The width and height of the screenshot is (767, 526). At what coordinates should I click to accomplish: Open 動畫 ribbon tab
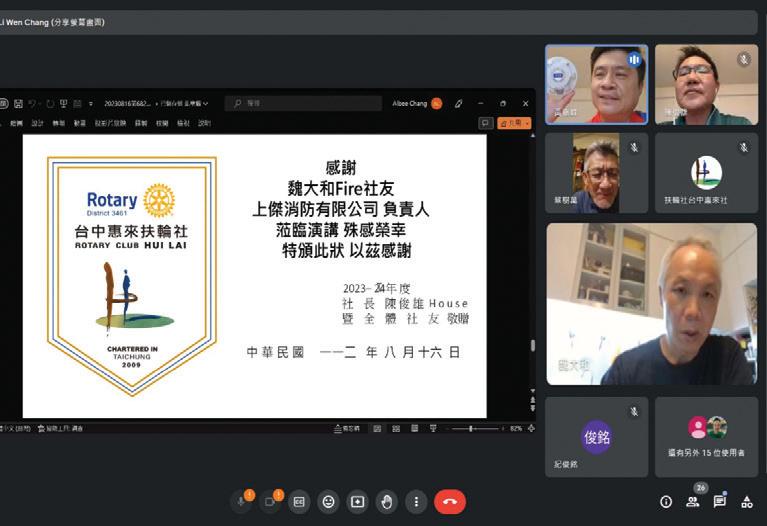click(x=80, y=123)
